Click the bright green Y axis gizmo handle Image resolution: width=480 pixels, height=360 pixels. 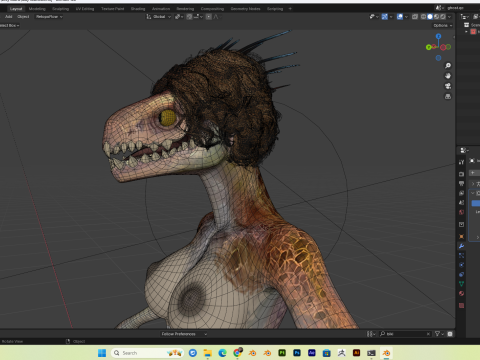pyautogui.click(x=428, y=47)
